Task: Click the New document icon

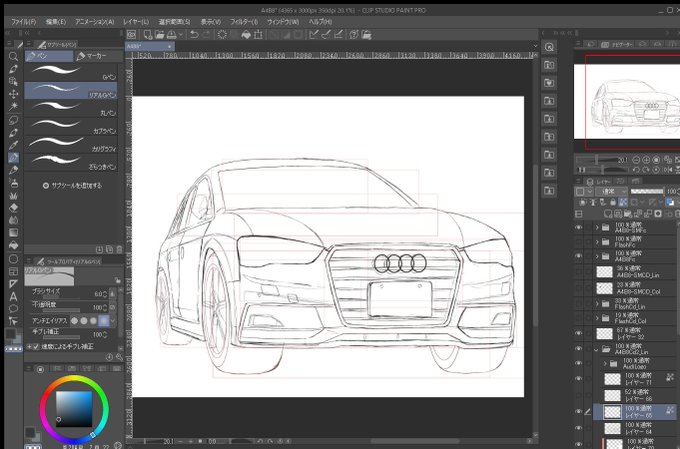Action: [x=148, y=34]
